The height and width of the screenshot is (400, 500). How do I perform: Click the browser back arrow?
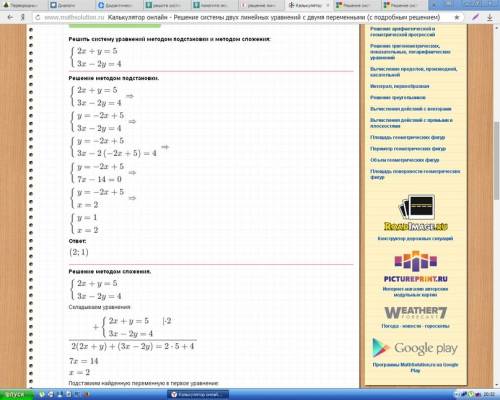pos(10,17)
